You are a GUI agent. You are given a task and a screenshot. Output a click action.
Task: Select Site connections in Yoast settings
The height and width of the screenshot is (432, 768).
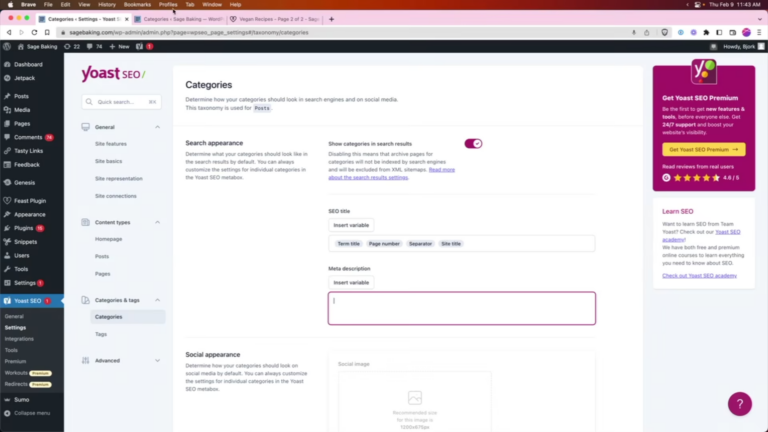(116, 196)
